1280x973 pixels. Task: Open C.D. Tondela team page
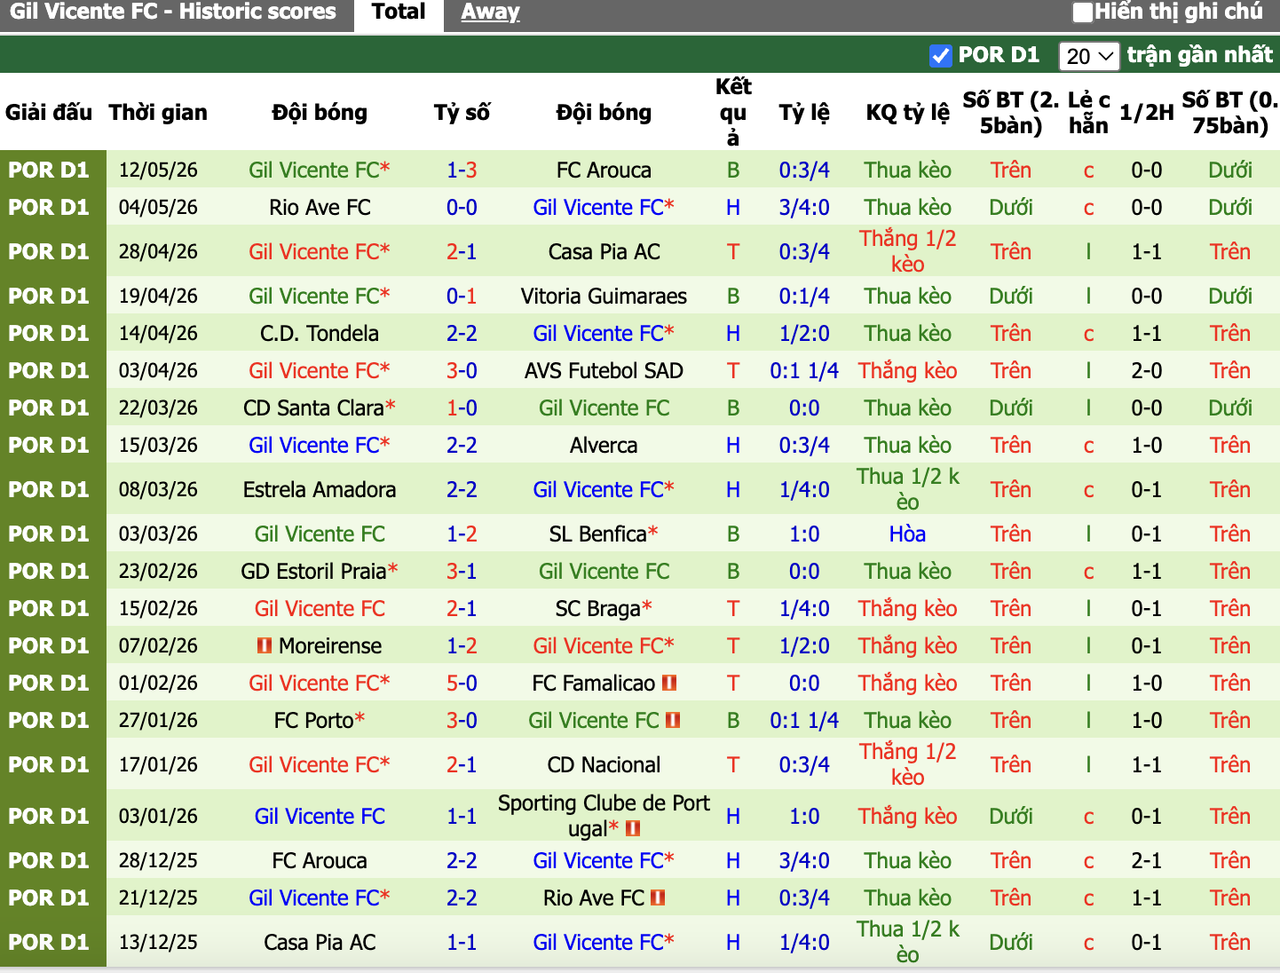(x=320, y=333)
